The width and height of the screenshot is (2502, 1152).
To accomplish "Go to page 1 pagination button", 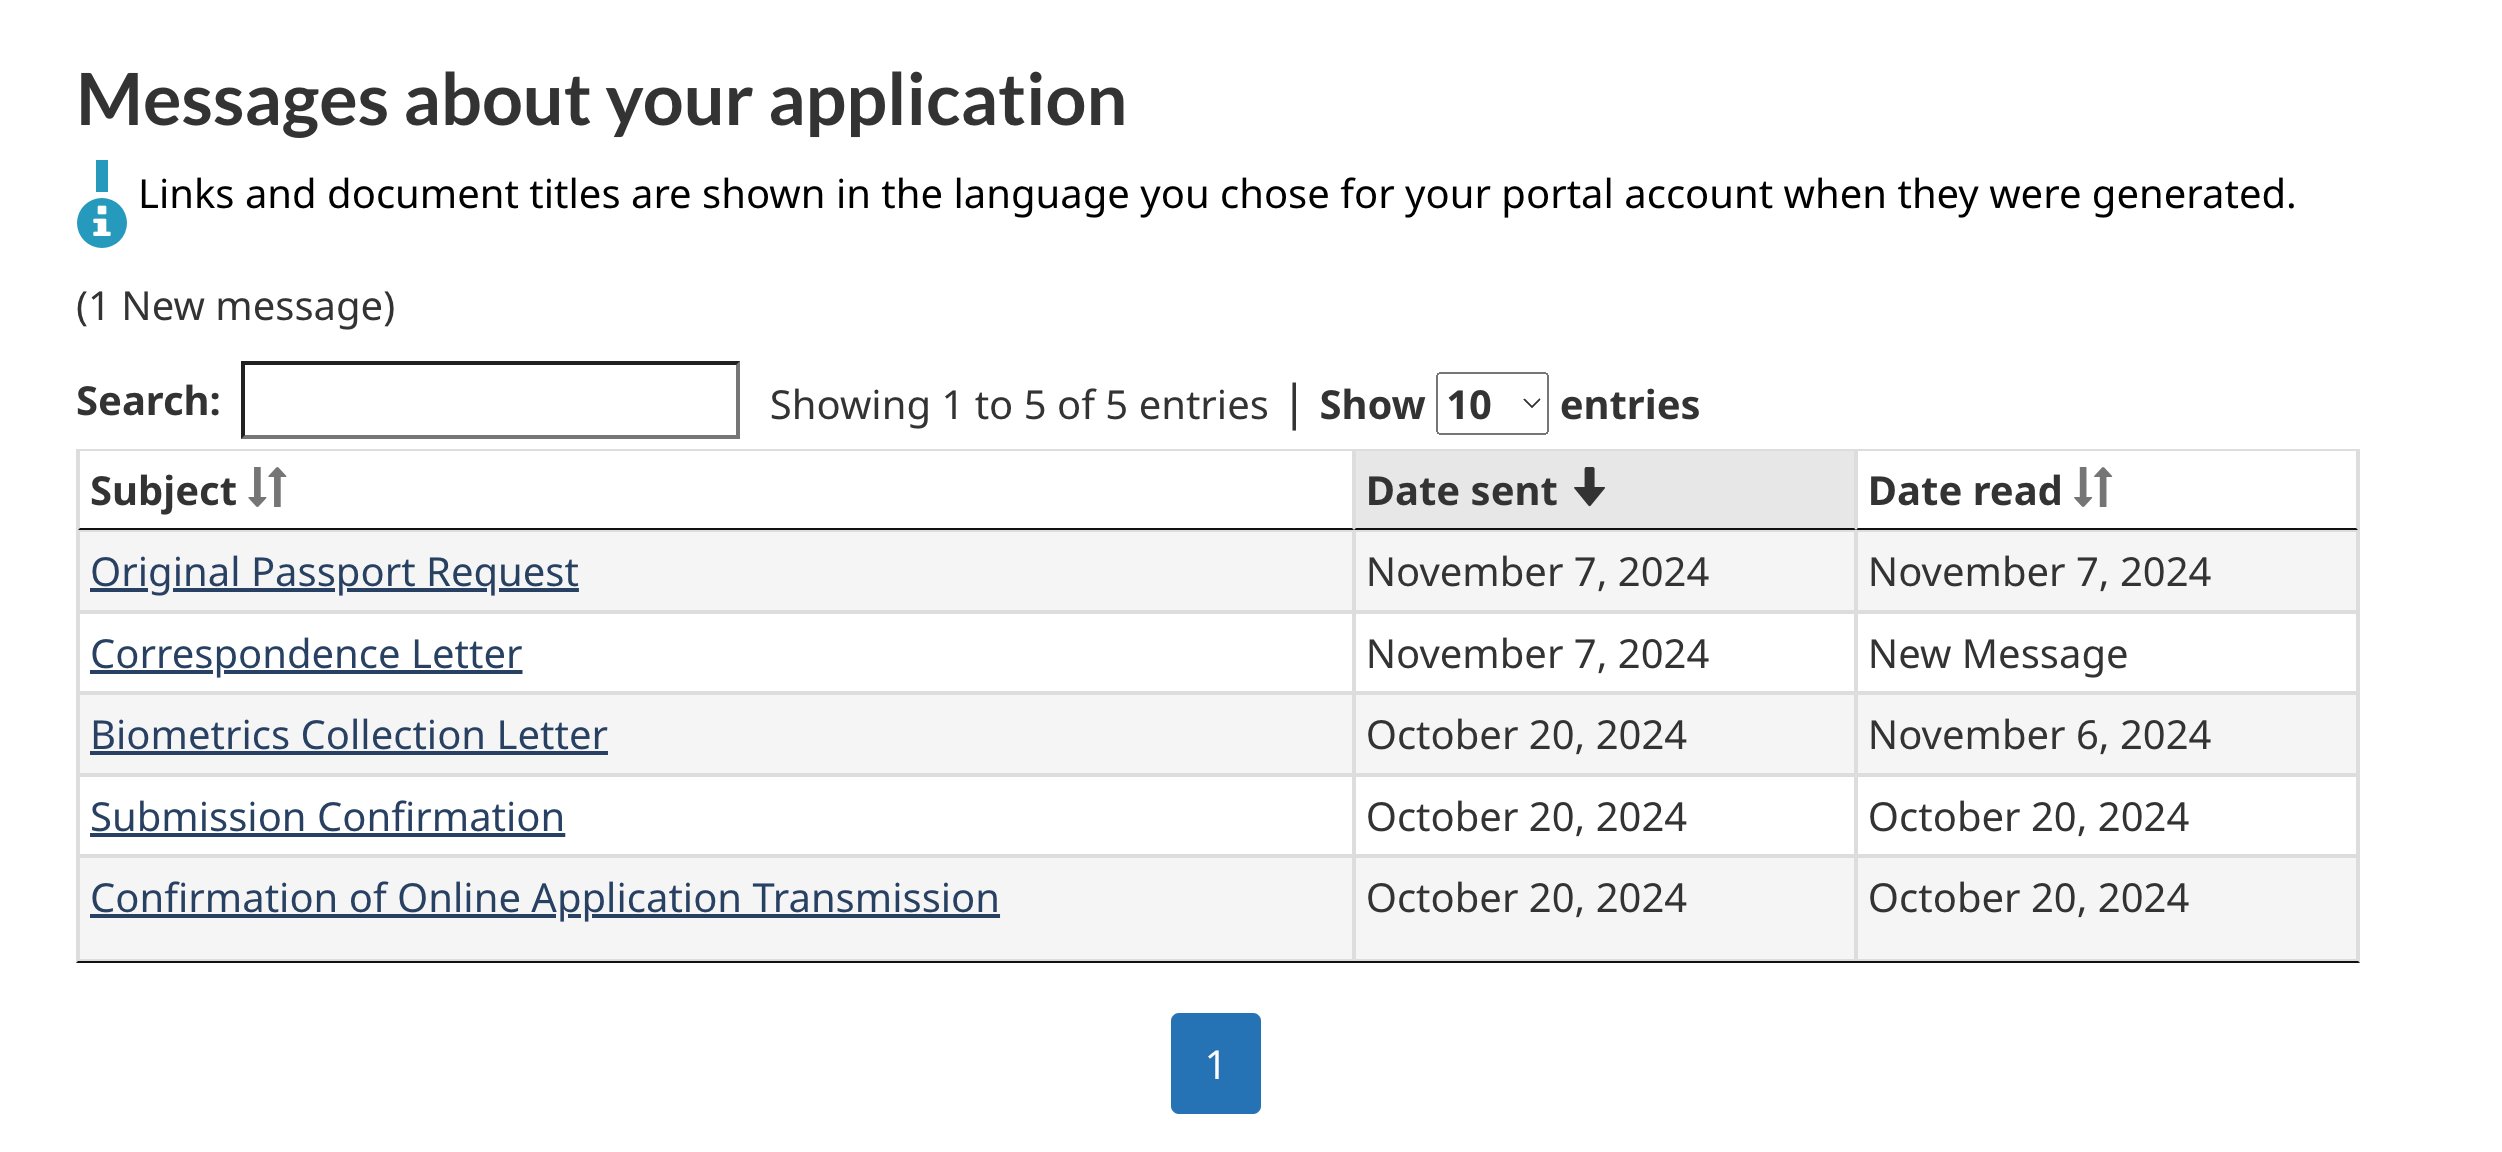I will point(1215,1063).
